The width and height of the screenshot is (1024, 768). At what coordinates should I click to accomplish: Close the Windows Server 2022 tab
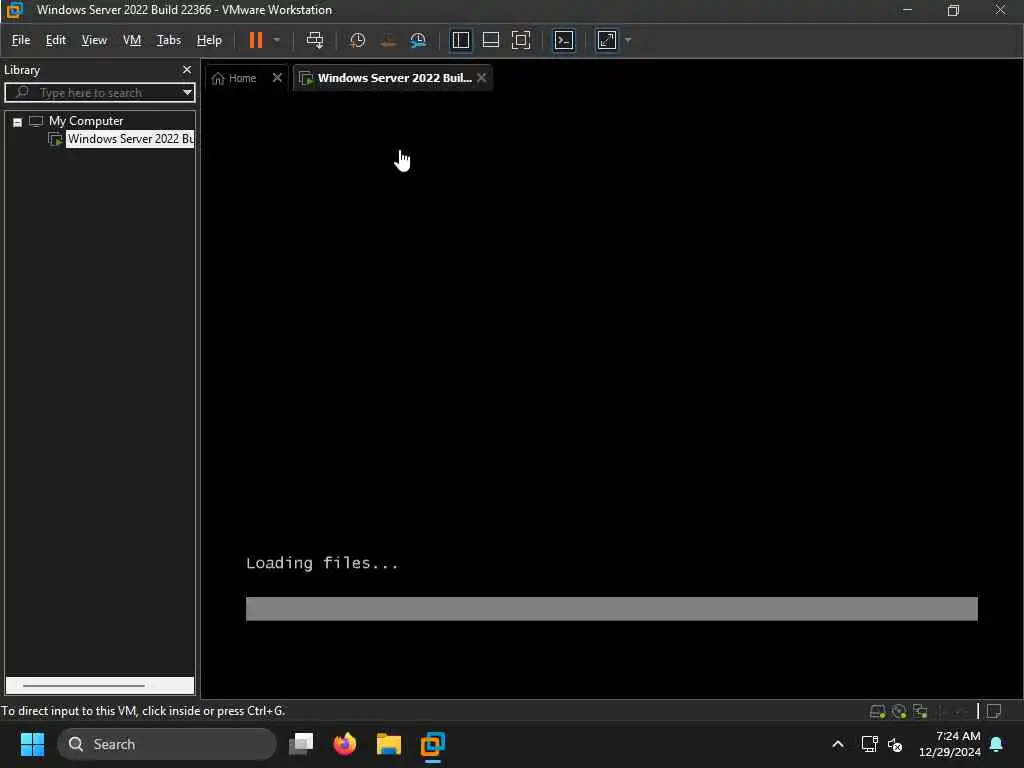pos(481,78)
